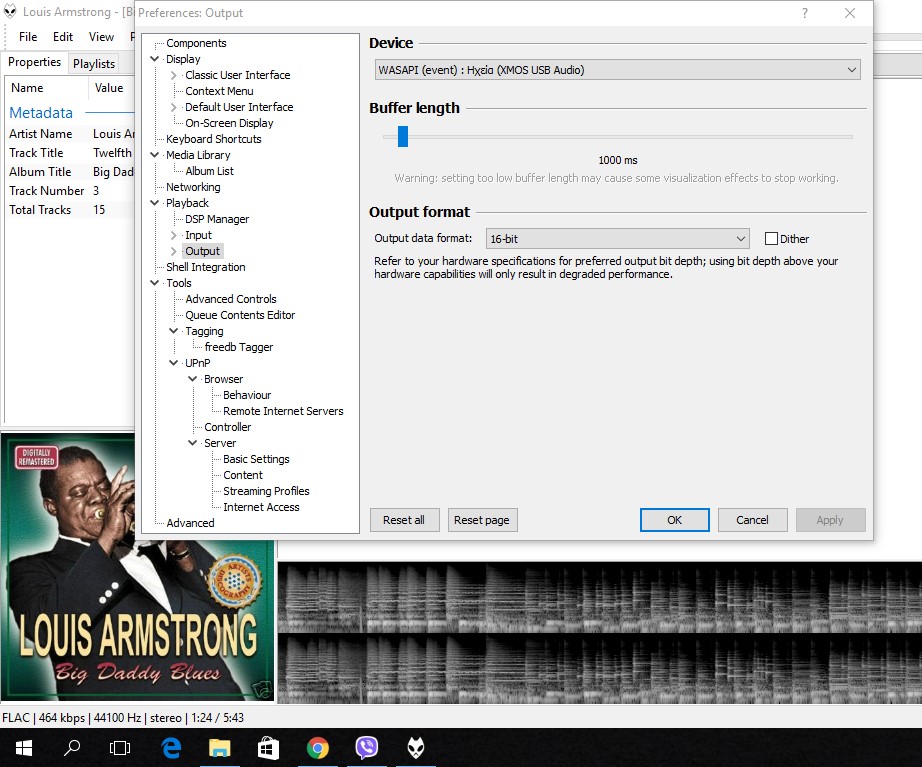Launch Google Chrome from the taskbar
This screenshot has width=922, height=767.
tap(318, 747)
